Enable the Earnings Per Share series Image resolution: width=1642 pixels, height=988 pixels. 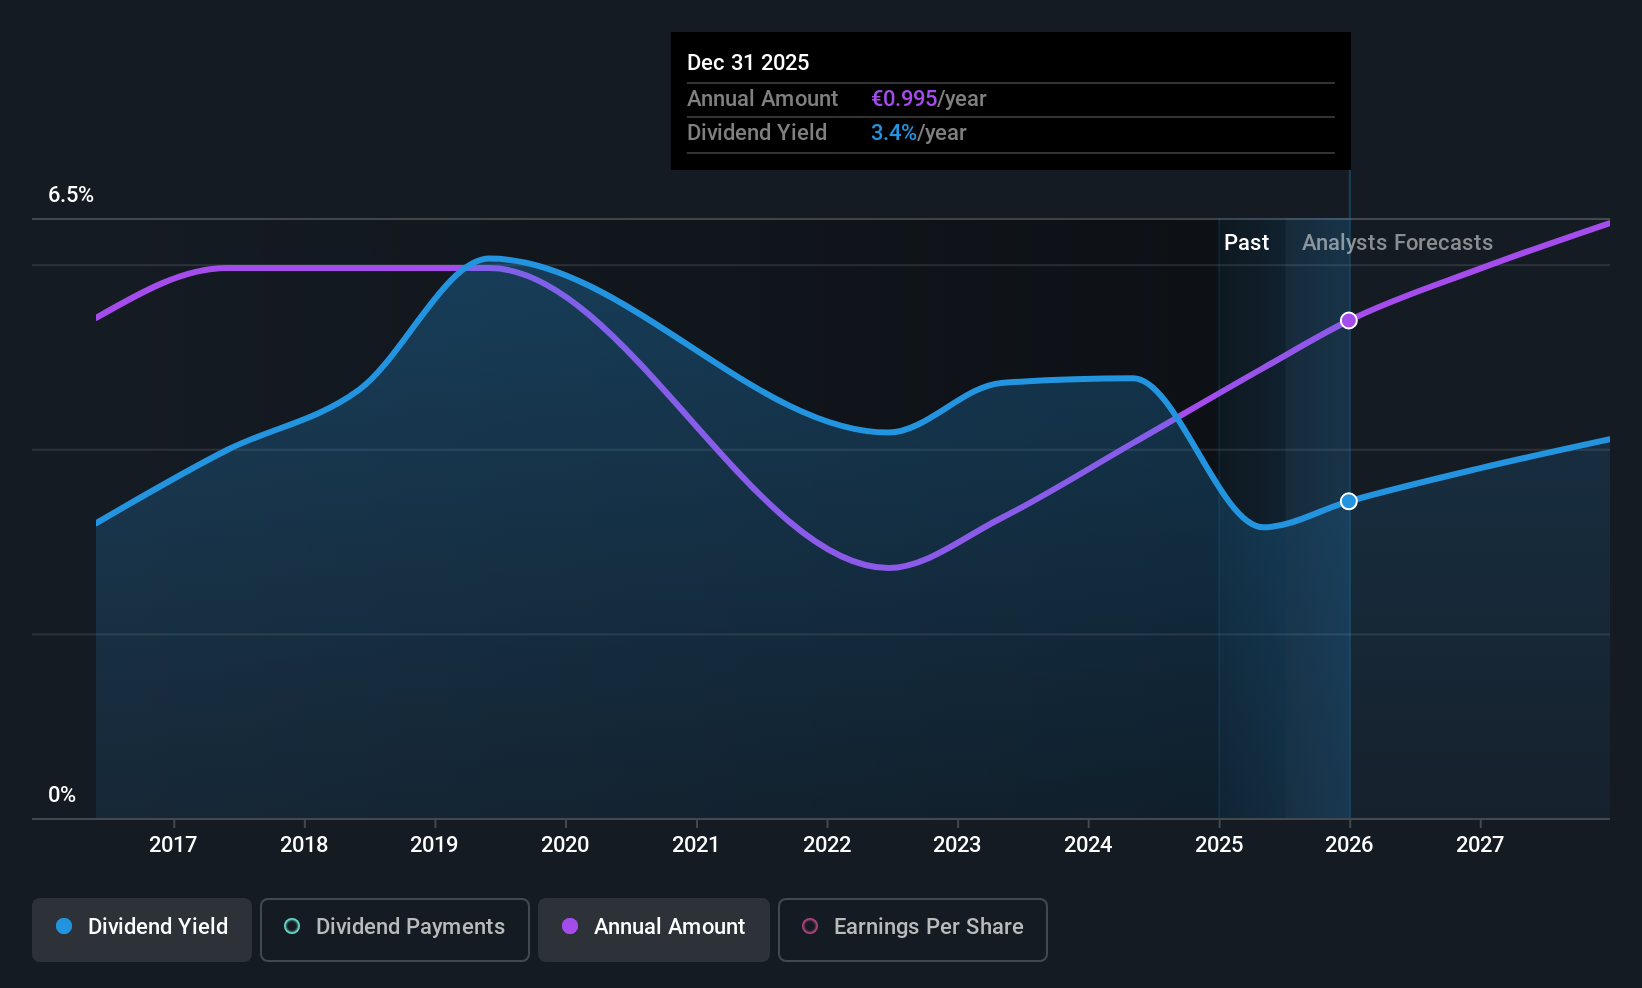click(x=913, y=930)
